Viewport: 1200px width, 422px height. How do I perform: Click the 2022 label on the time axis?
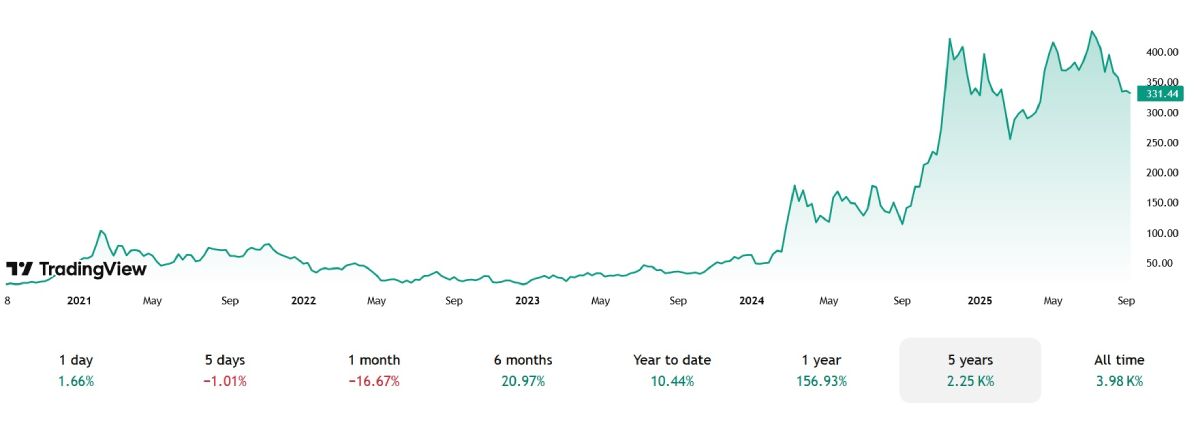coord(303,300)
